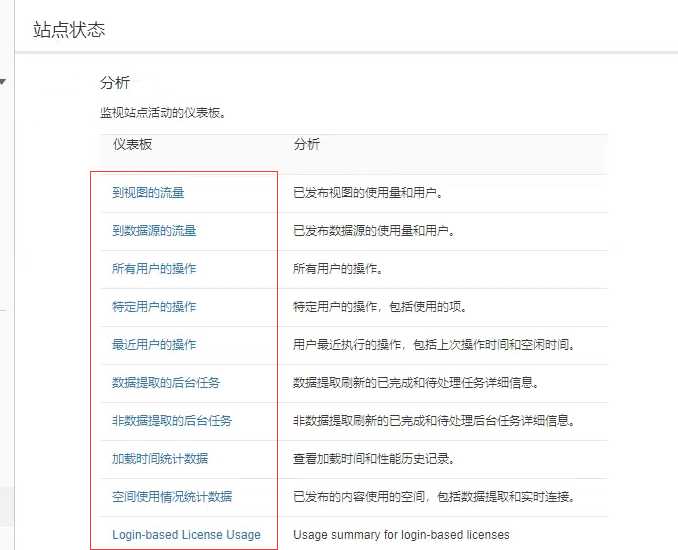This screenshot has width=678, height=550.
Task: Click description starting 非数据提取刷新的已完成
Action: coord(435,421)
